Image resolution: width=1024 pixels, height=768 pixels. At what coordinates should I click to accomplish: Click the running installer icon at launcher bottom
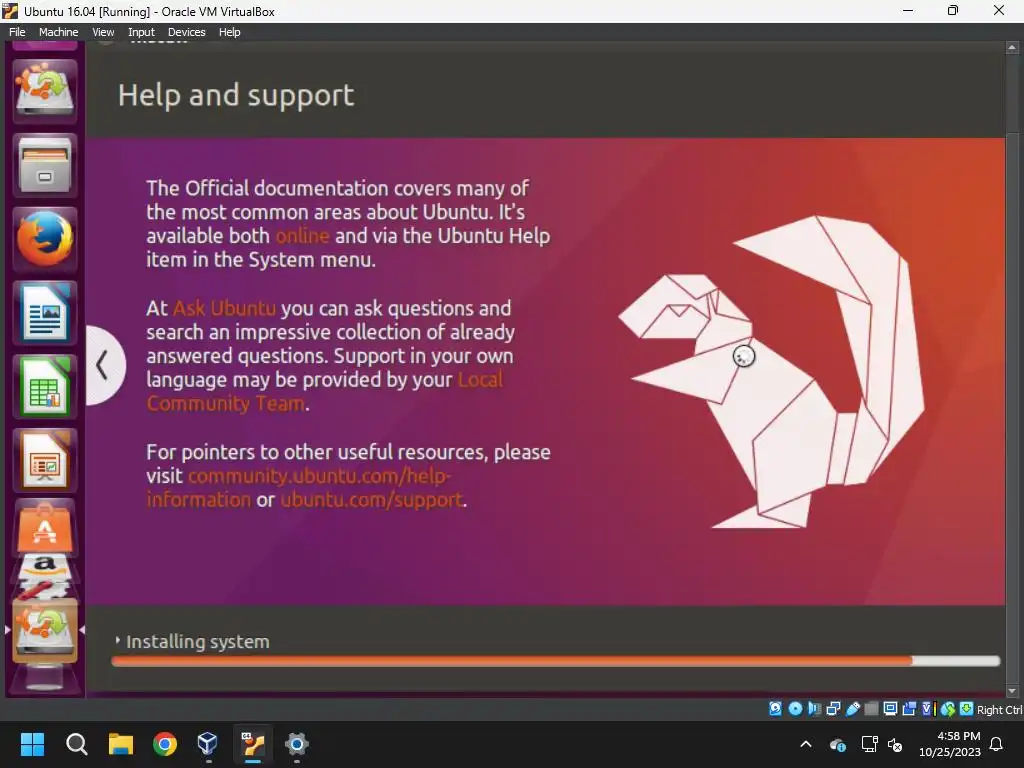point(44,630)
